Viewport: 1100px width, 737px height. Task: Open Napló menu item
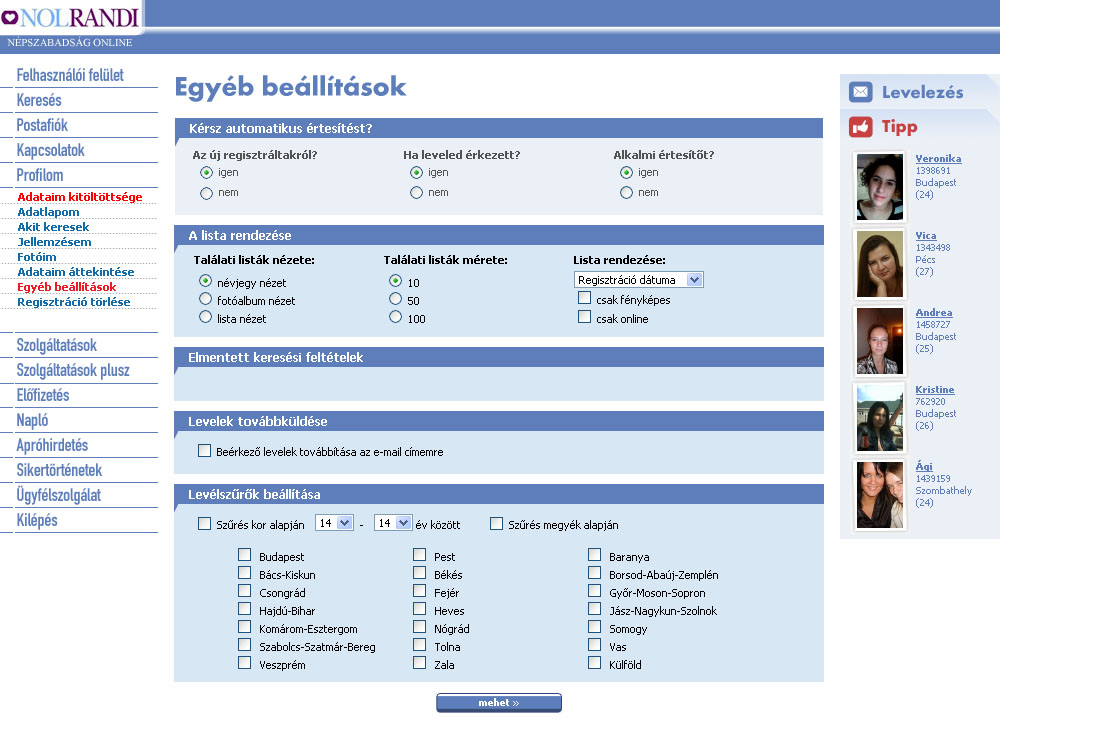[32, 421]
